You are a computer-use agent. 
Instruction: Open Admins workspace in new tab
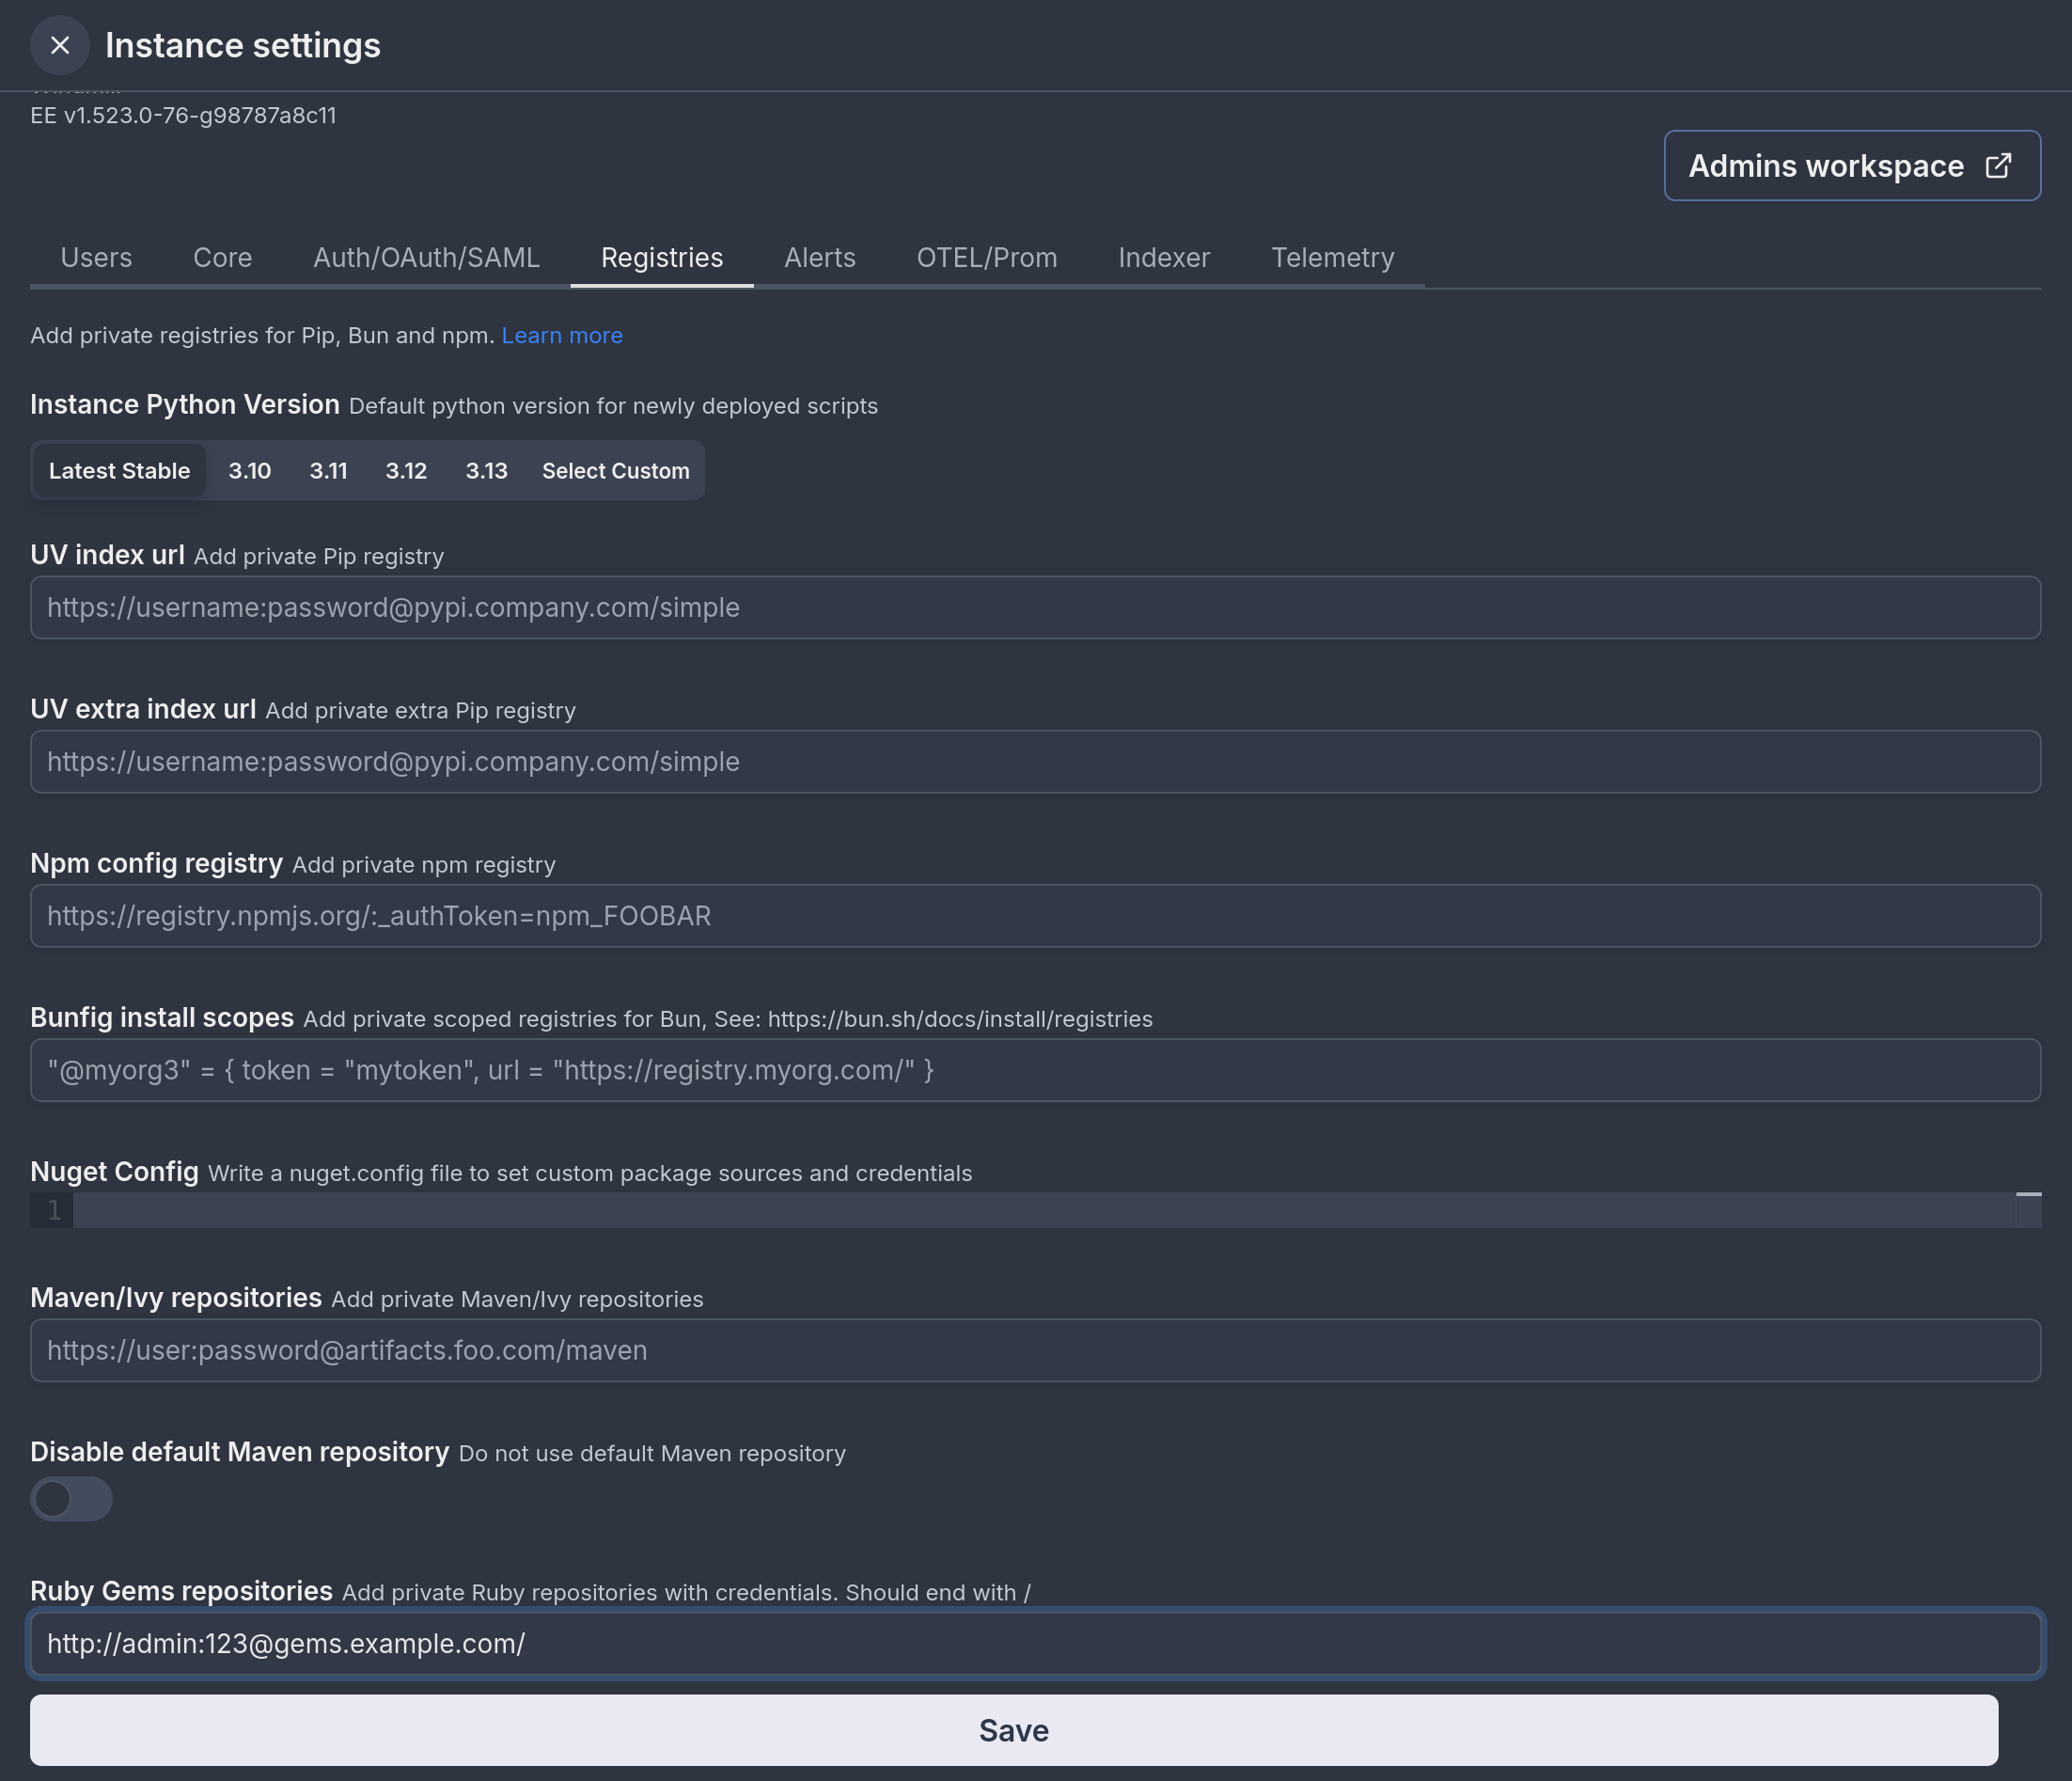(1852, 165)
